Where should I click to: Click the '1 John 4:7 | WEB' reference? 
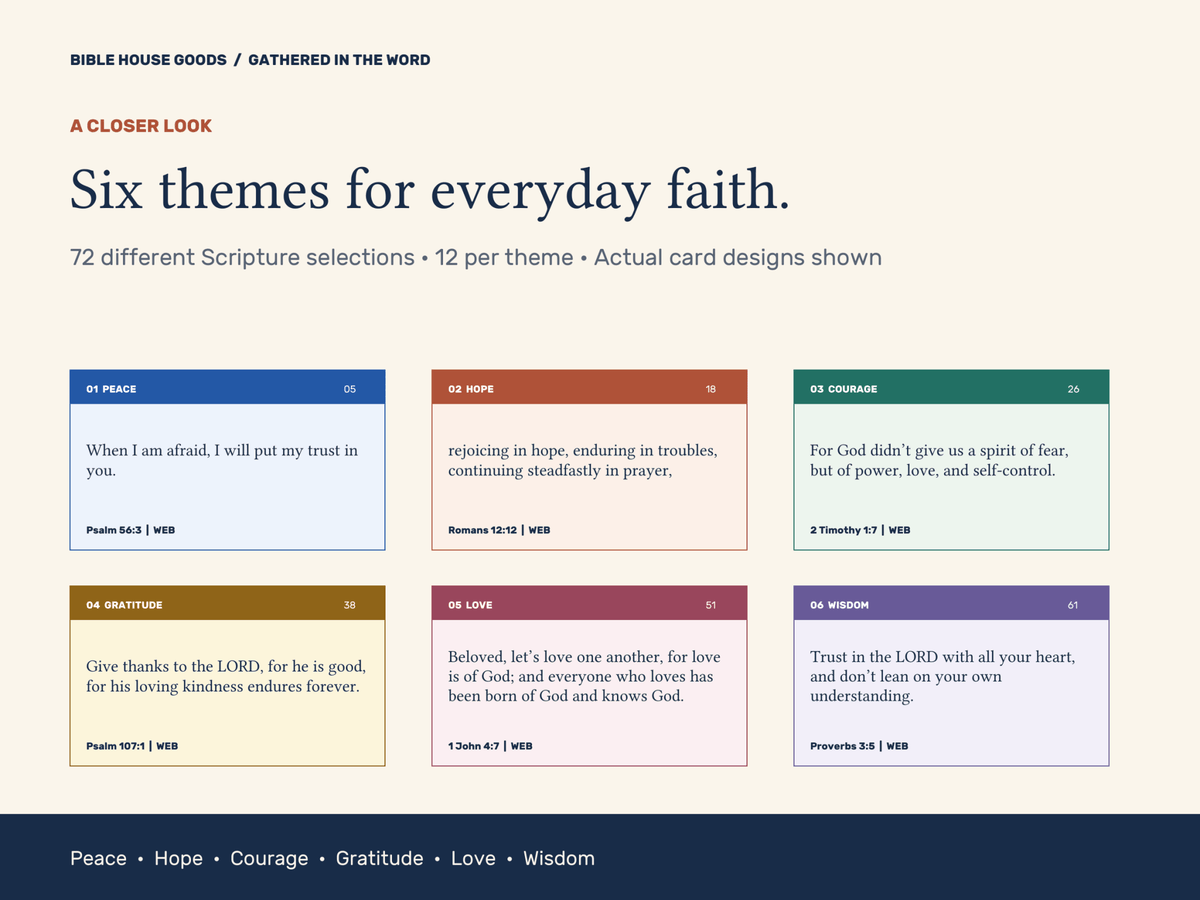click(x=490, y=746)
